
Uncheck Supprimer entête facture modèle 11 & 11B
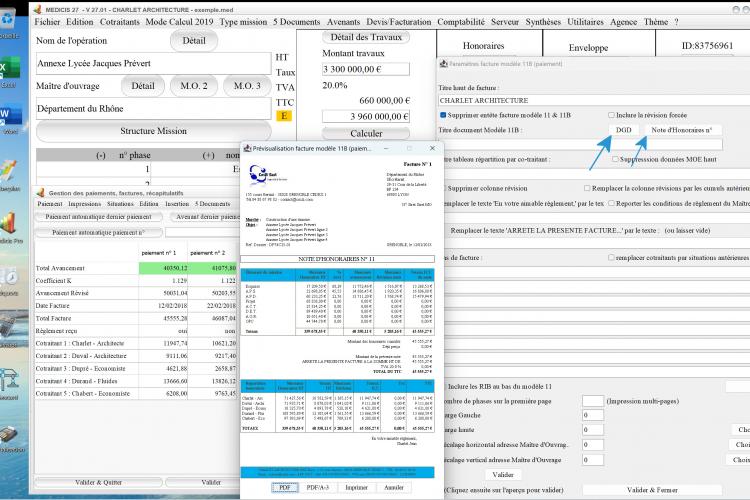click(x=443, y=115)
